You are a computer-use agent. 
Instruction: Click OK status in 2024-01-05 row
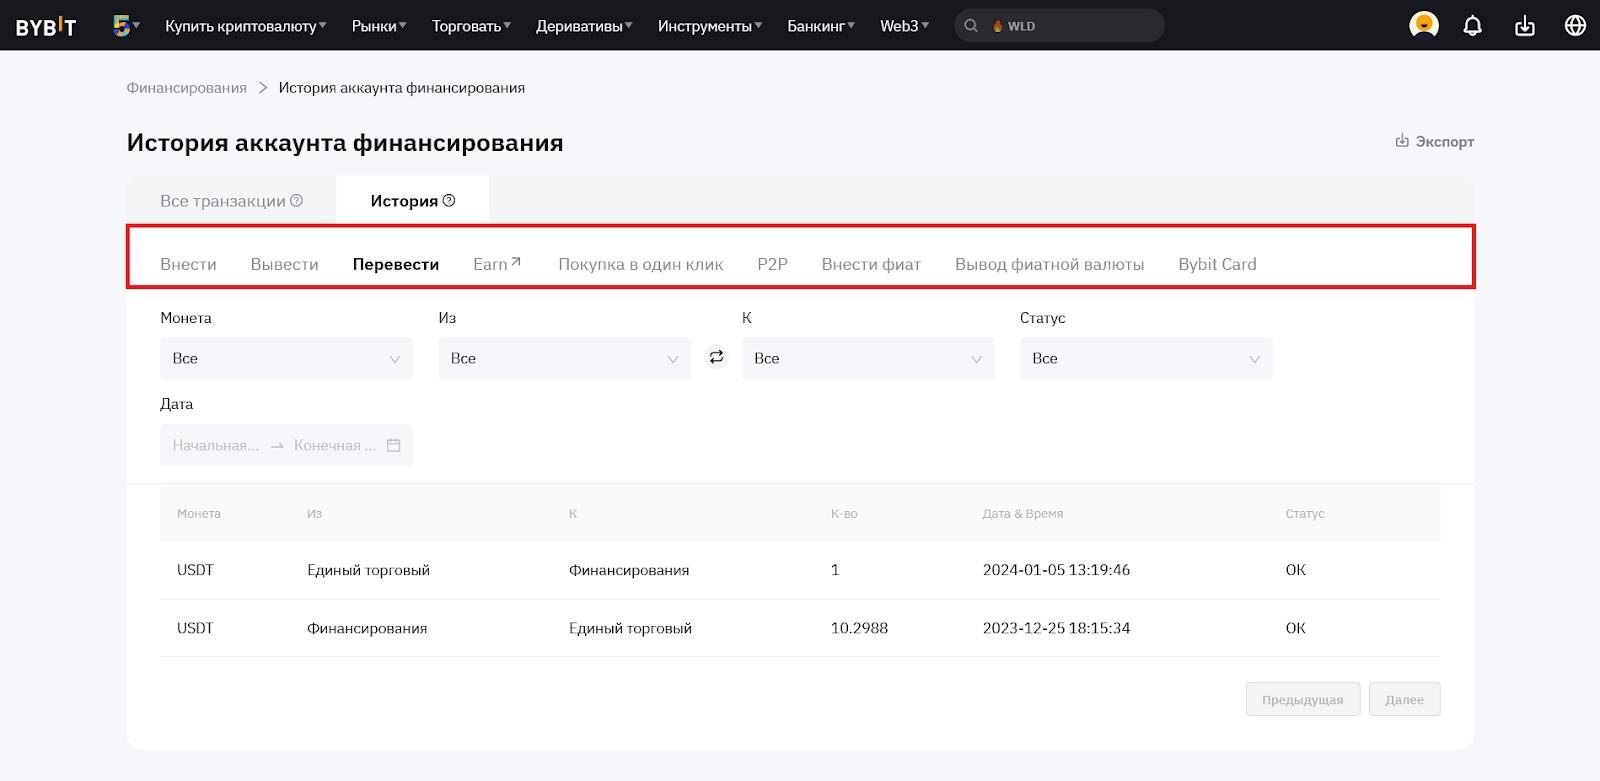click(x=1296, y=570)
